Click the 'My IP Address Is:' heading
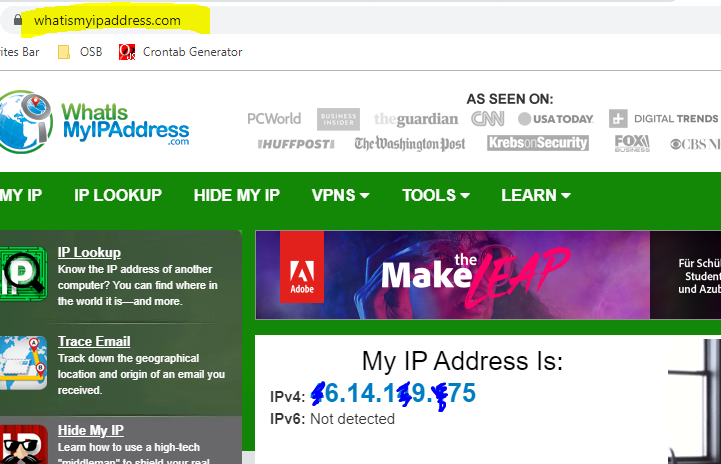721x464 pixels. pyautogui.click(x=462, y=361)
